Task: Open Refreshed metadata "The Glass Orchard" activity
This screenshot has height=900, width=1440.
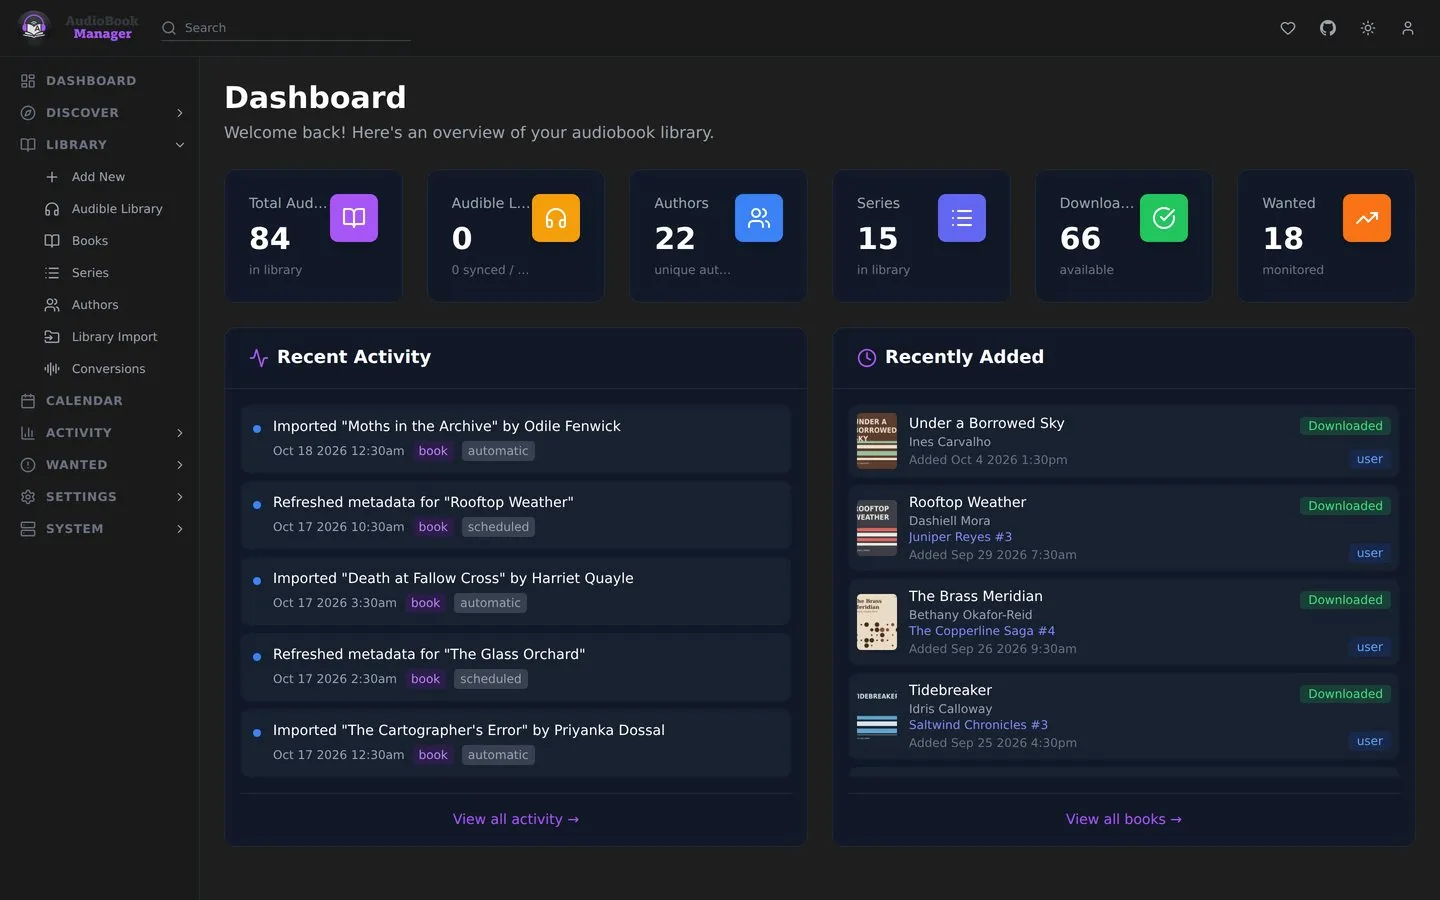Action: [x=516, y=667]
